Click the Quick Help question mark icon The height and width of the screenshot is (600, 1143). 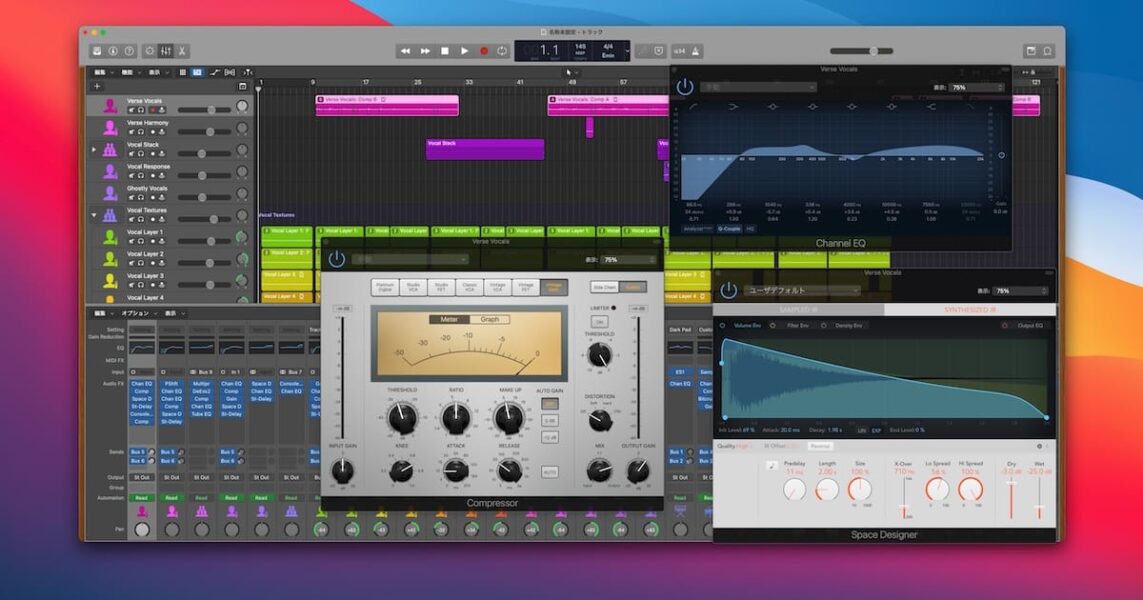[x=128, y=50]
